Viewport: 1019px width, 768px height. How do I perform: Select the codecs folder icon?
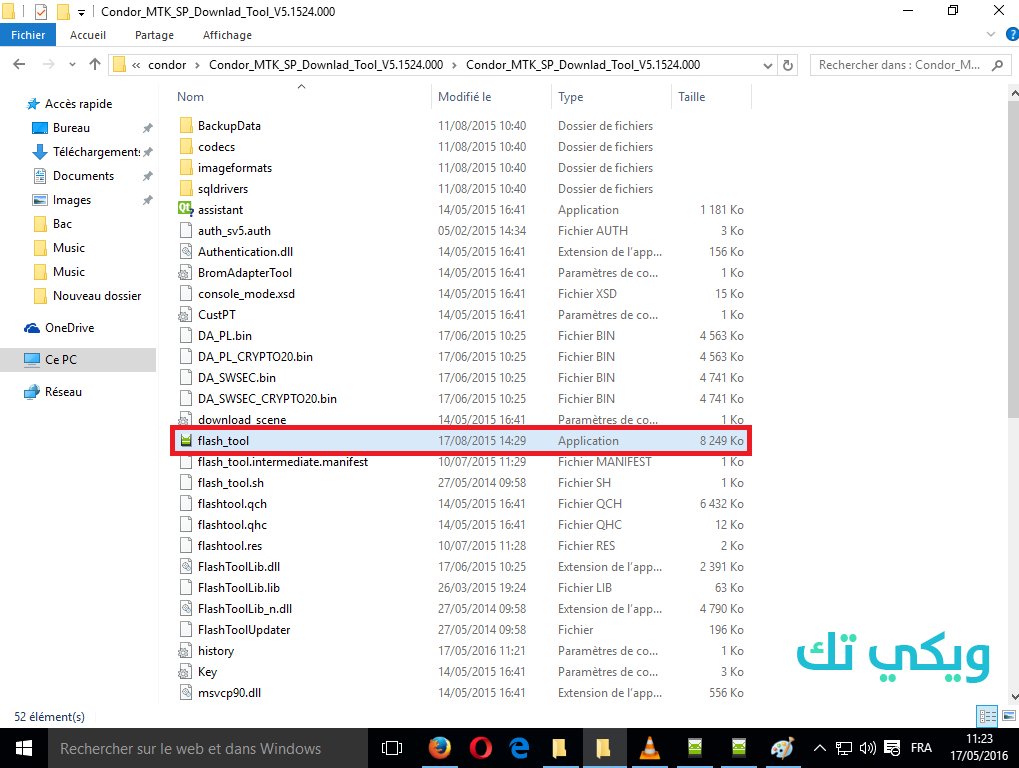(186, 147)
